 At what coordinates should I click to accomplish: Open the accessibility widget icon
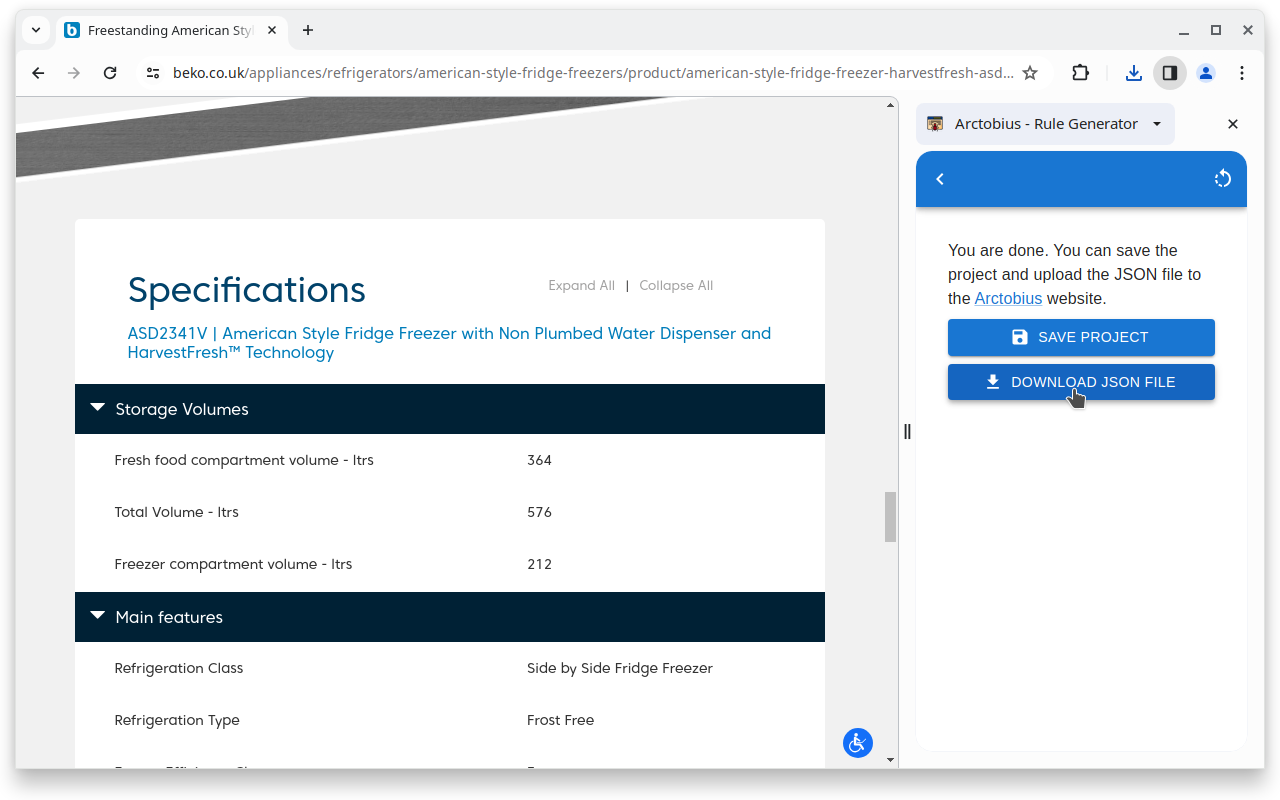click(x=858, y=743)
